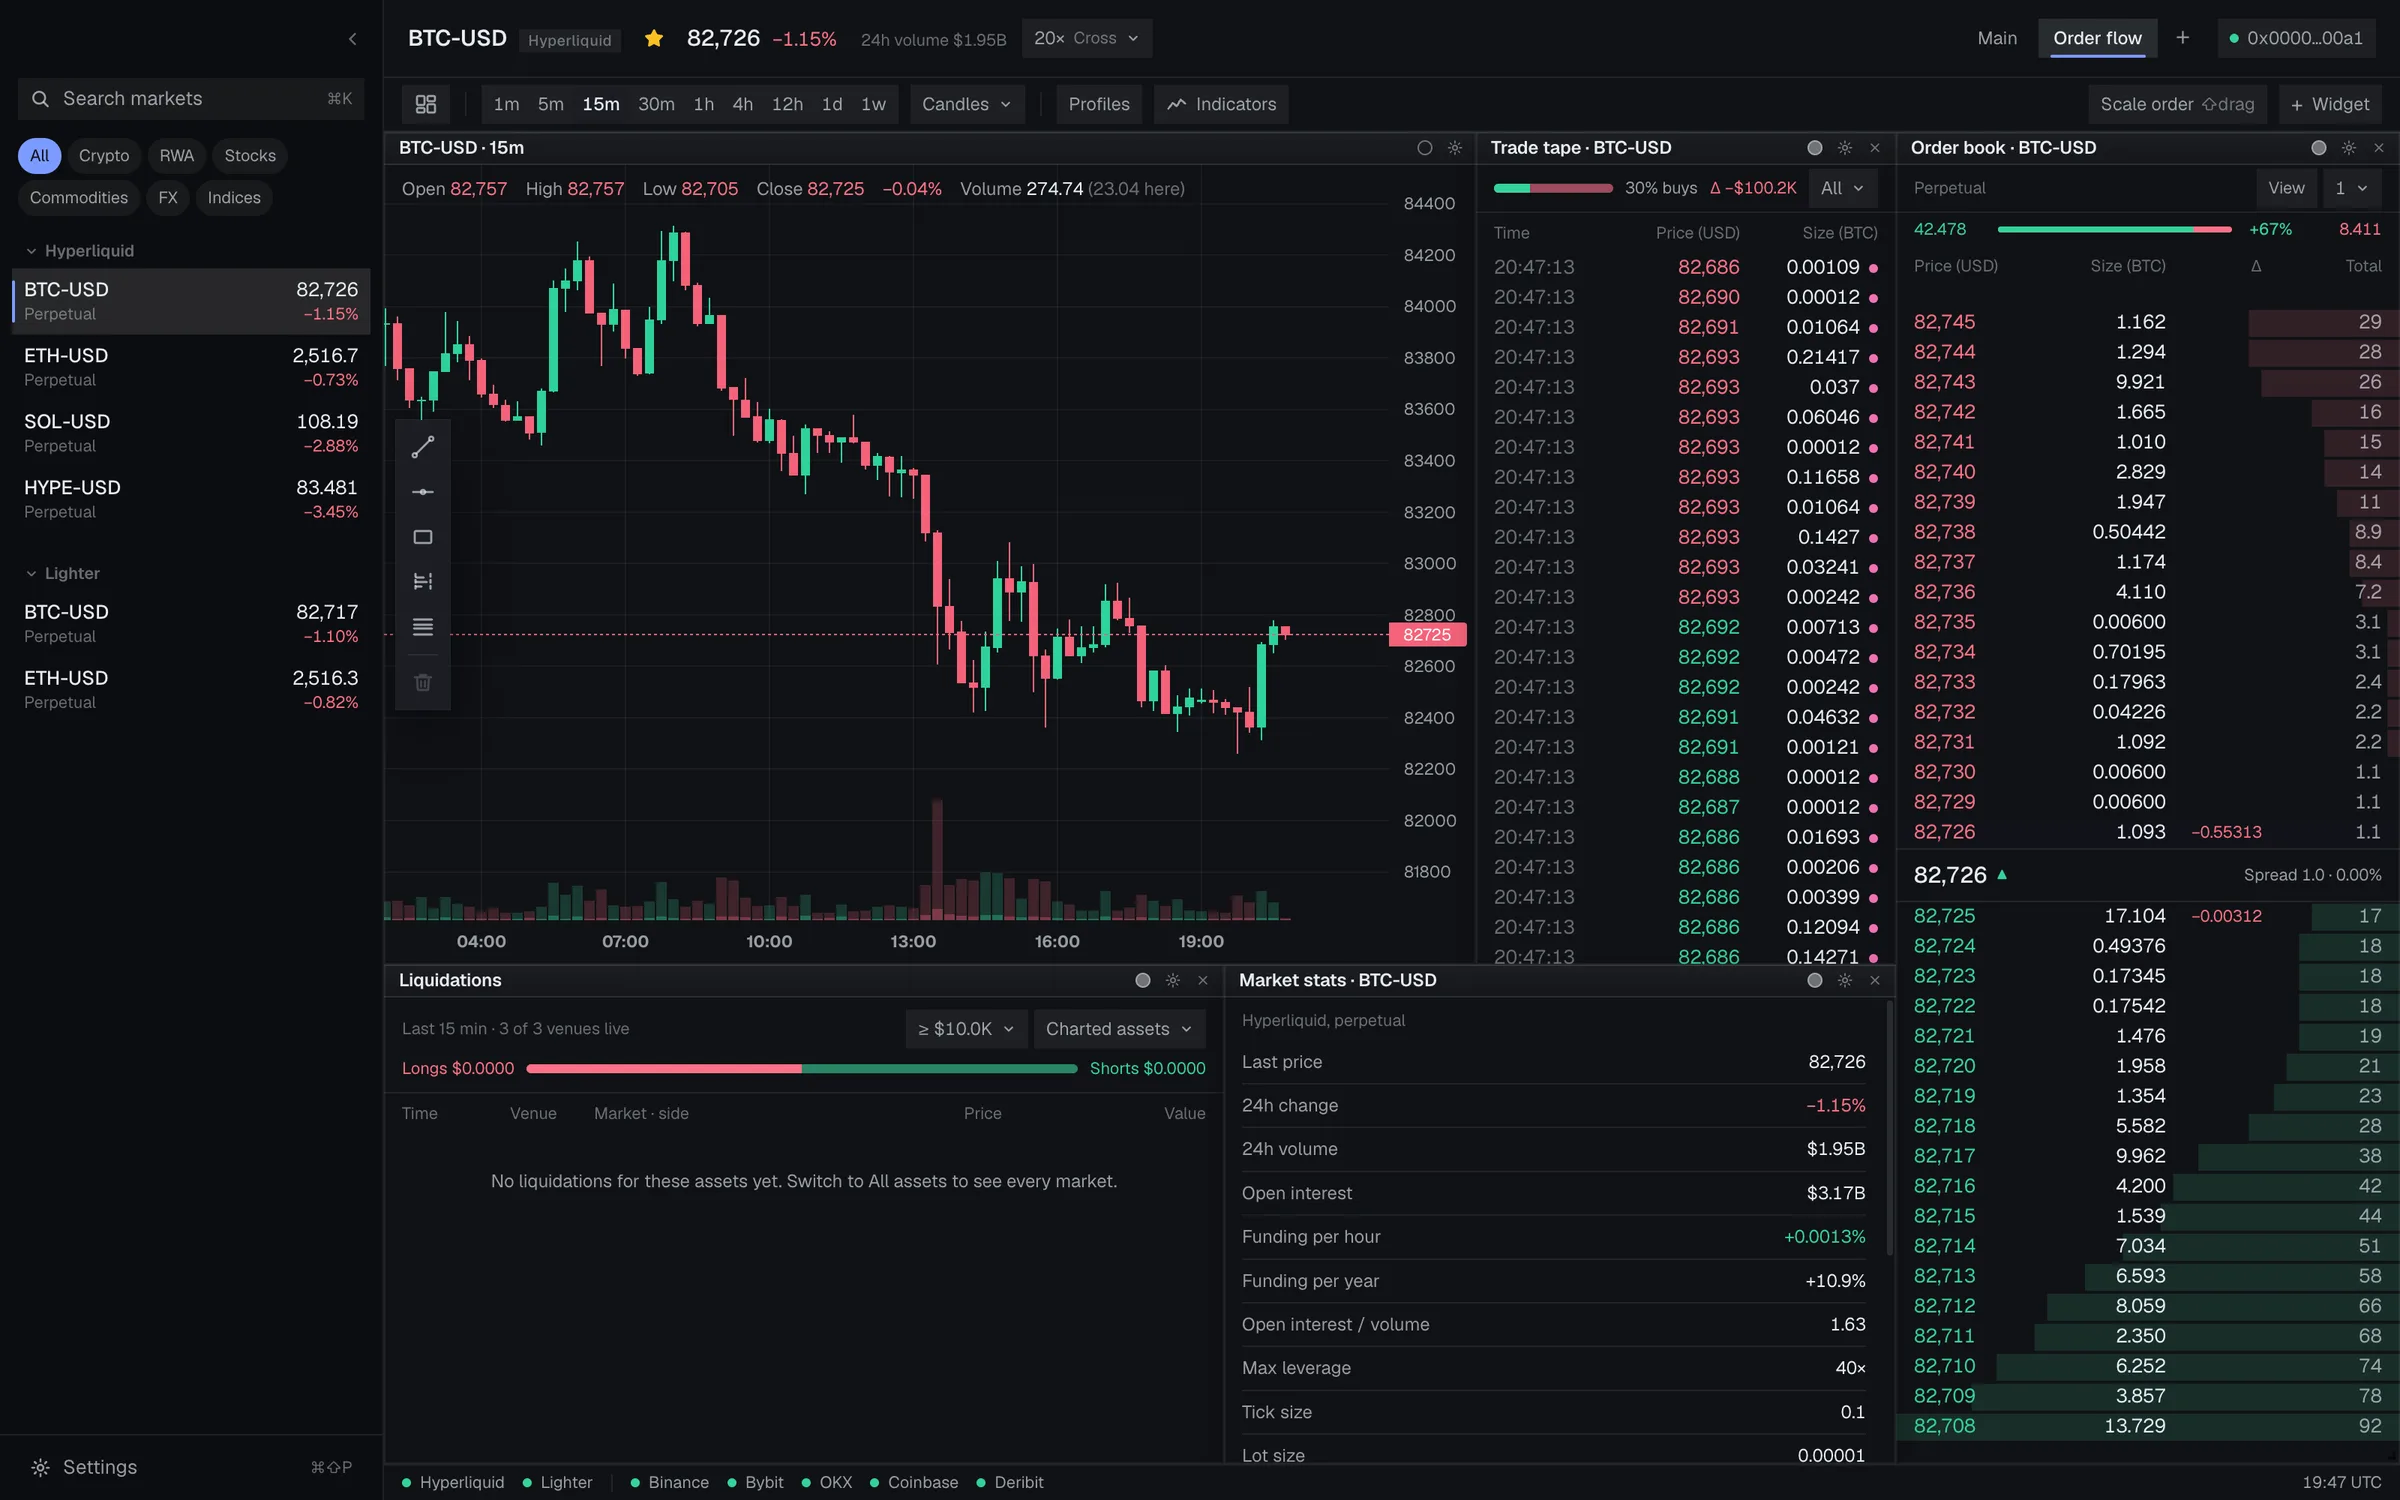Select the rectangle drawing tool
Image resolution: width=2400 pixels, height=1500 pixels.
pos(423,537)
